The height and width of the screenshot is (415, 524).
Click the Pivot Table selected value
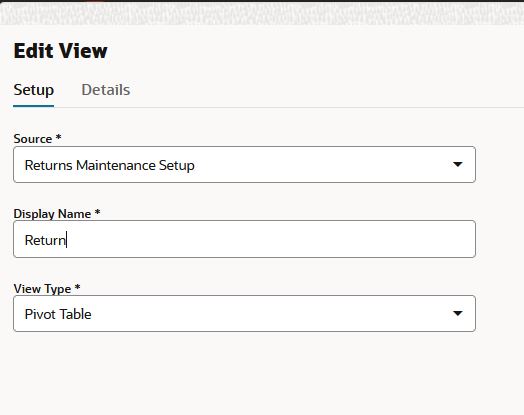coord(58,314)
